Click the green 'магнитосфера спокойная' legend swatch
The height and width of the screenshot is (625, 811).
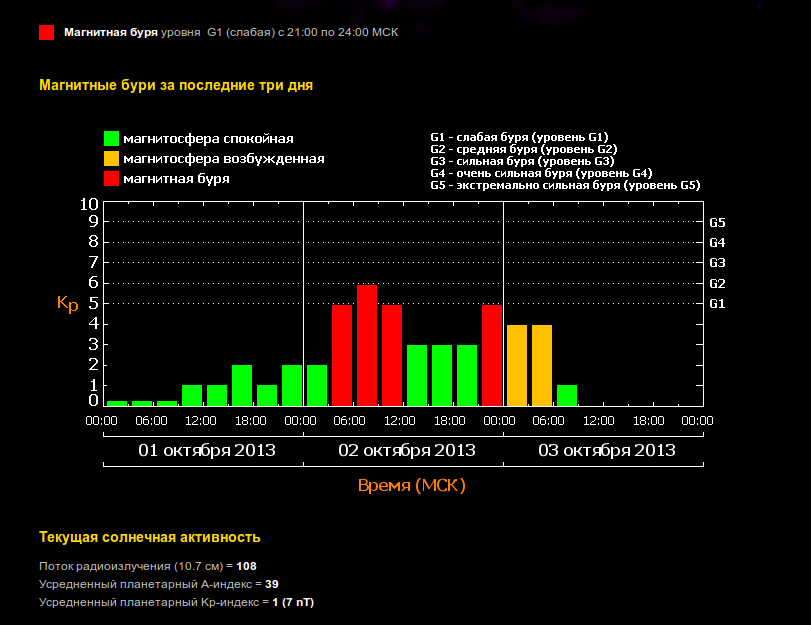(x=112, y=139)
